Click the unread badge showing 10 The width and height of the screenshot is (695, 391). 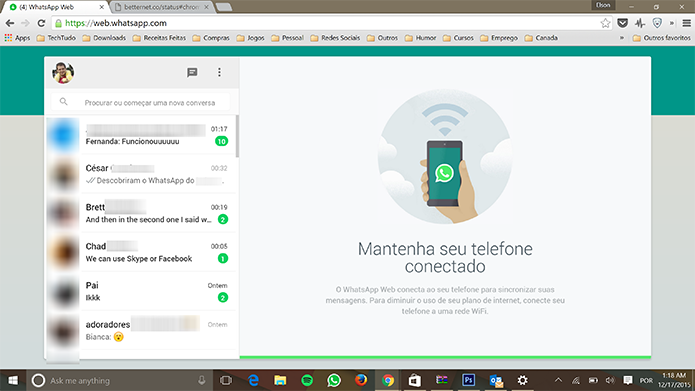pyautogui.click(x=221, y=141)
